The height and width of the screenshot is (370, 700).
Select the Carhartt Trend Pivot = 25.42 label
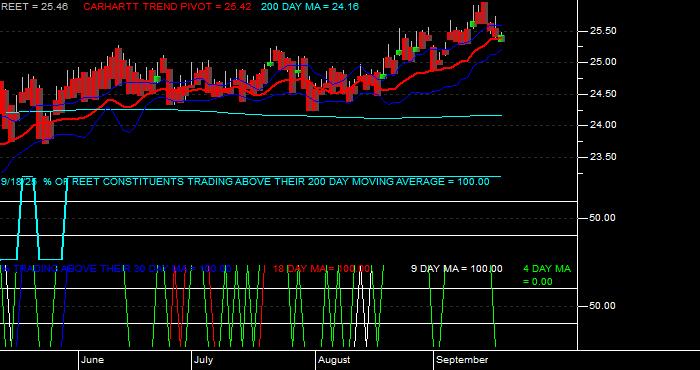pyautogui.click(x=167, y=7)
